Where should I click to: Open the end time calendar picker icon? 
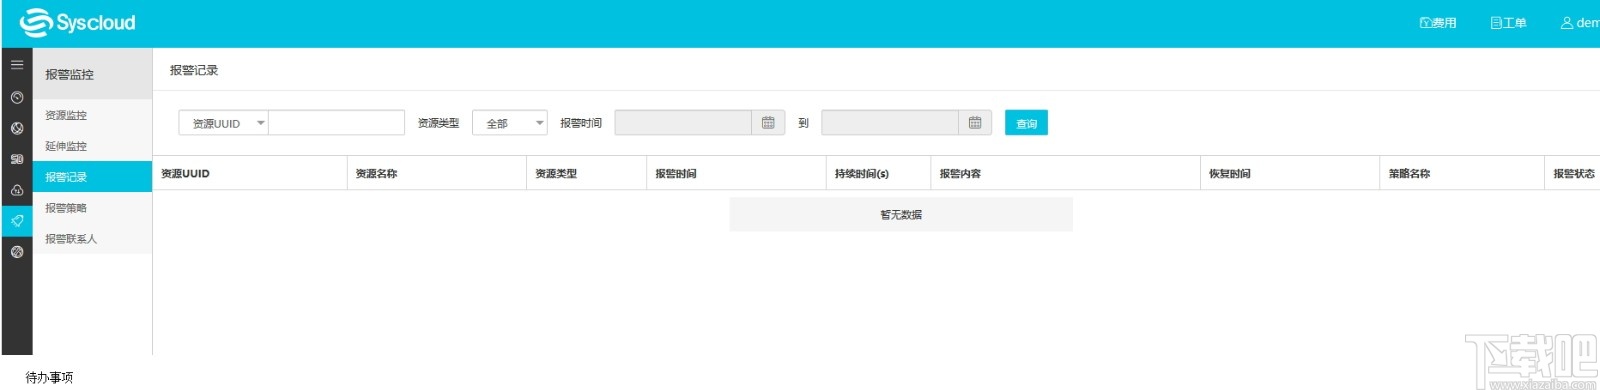(x=975, y=123)
